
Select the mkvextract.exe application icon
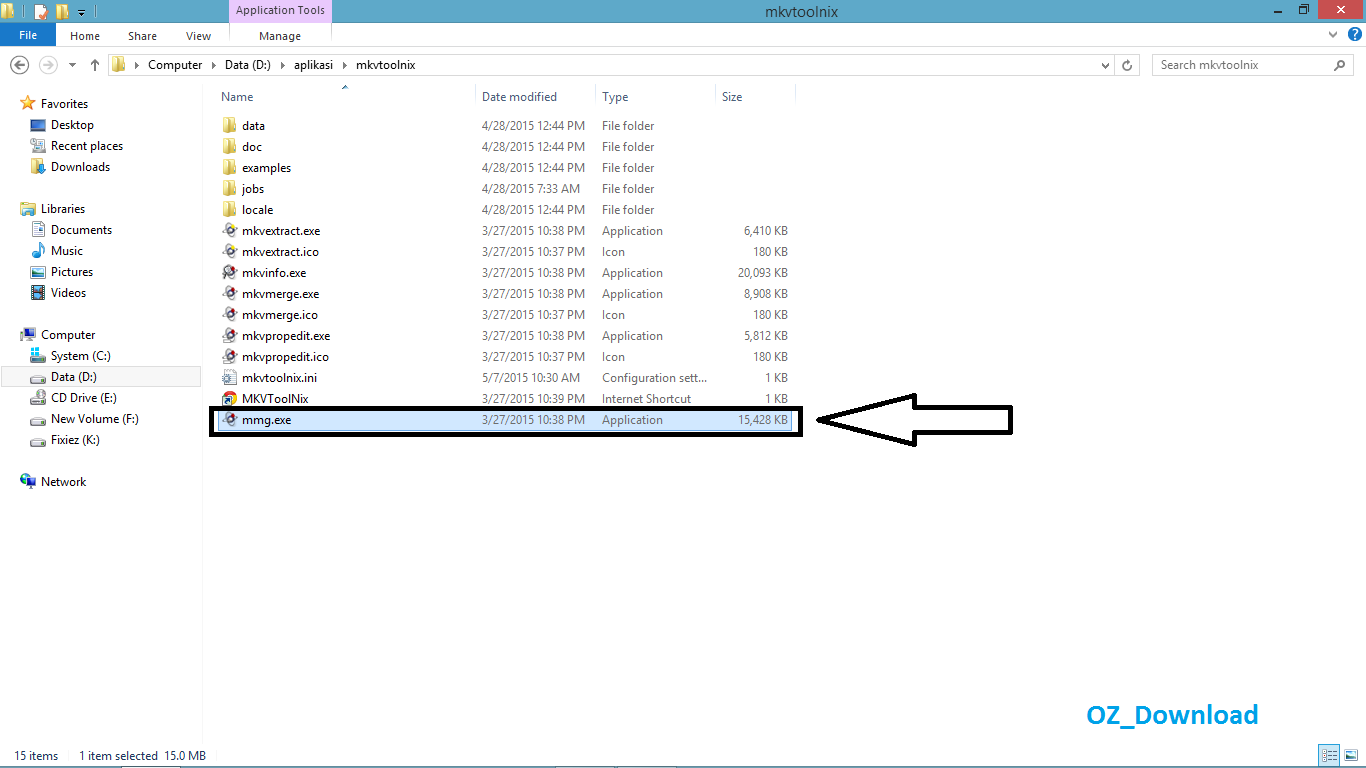point(230,231)
